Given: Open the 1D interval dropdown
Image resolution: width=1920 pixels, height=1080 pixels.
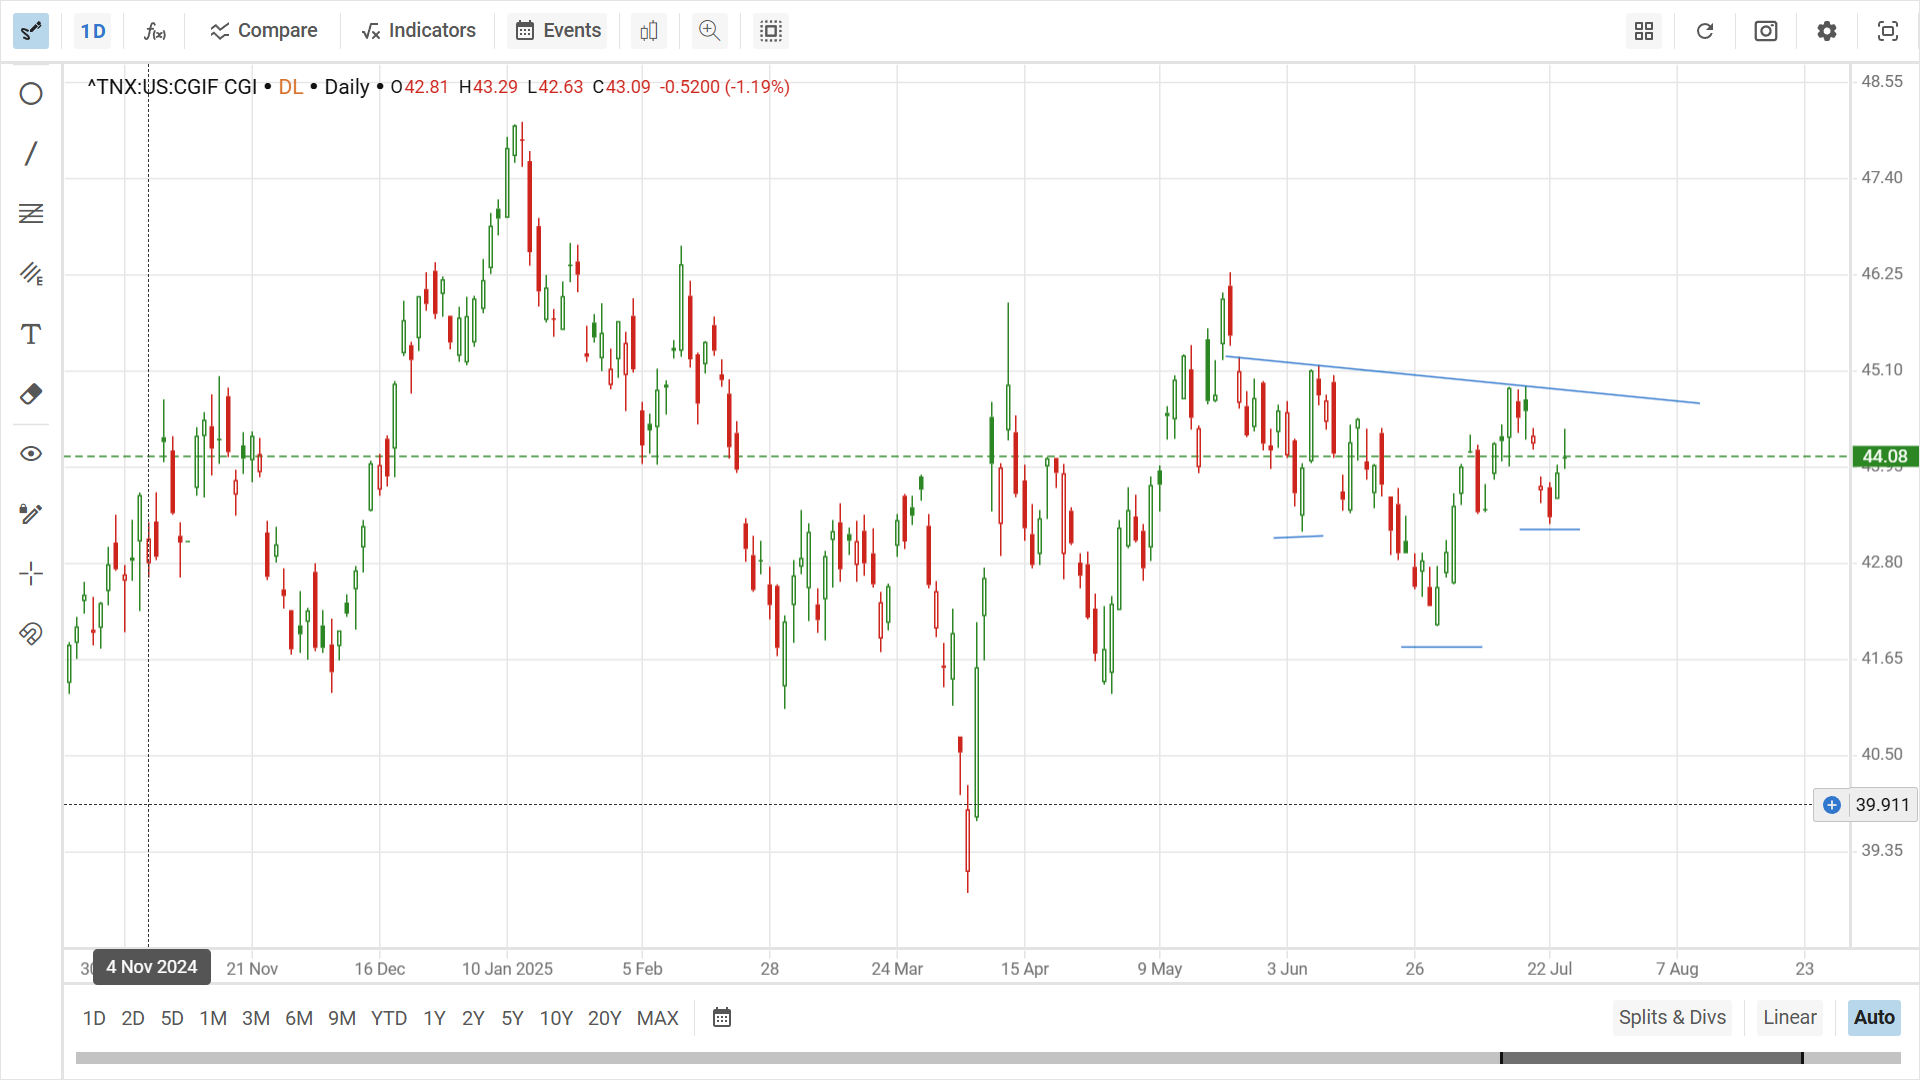Looking at the screenshot, I should tap(93, 31).
